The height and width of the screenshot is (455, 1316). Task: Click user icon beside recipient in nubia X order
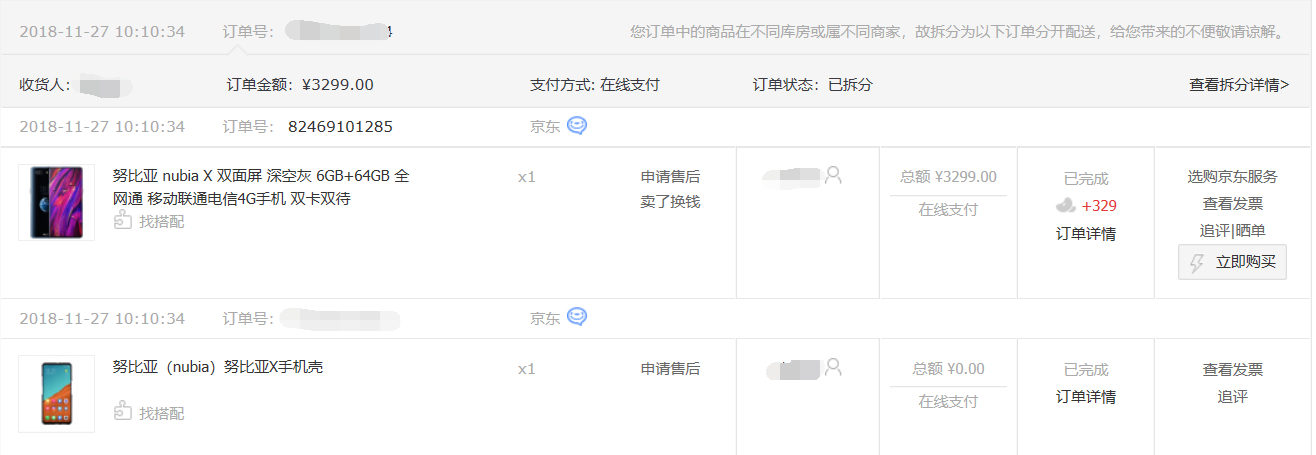click(x=833, y=175)
